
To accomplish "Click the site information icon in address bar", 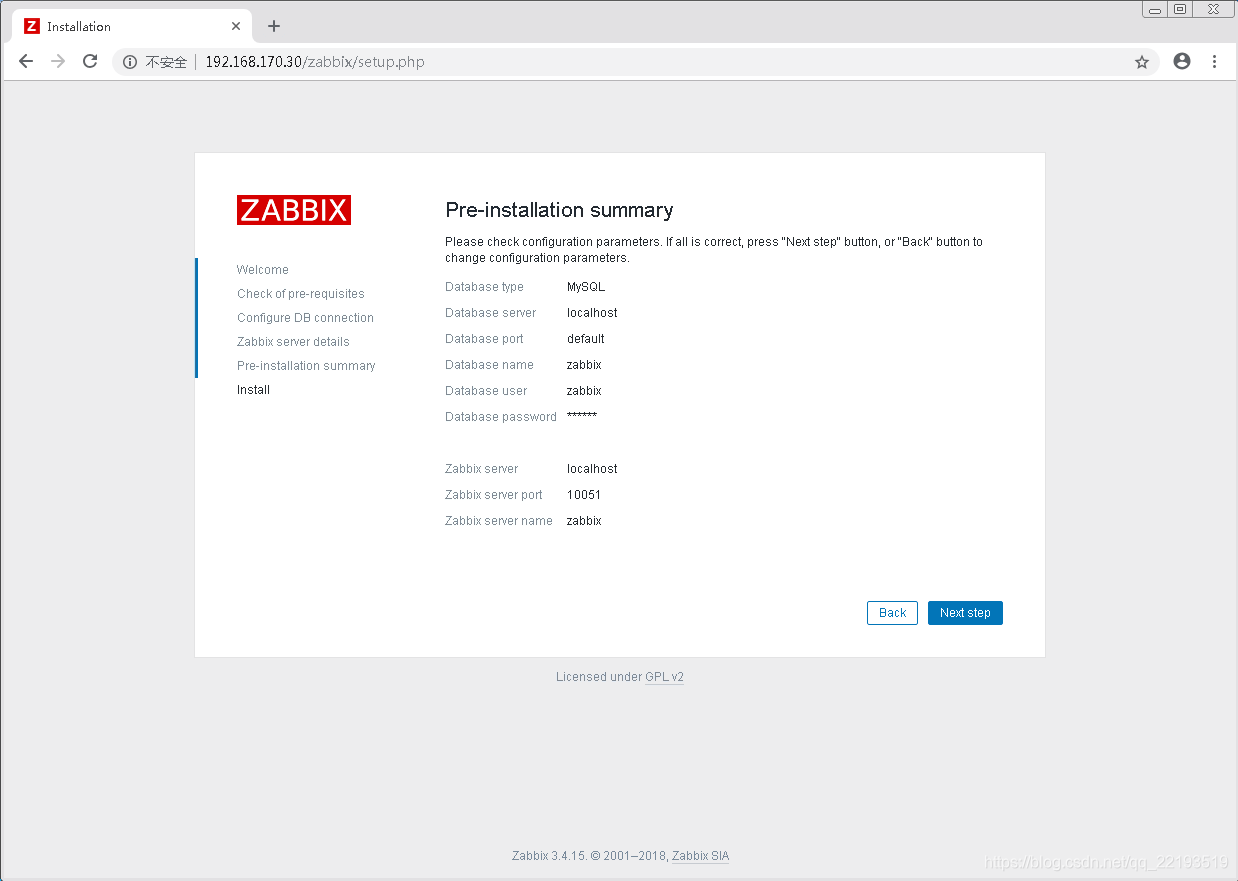I will (130, 62).
